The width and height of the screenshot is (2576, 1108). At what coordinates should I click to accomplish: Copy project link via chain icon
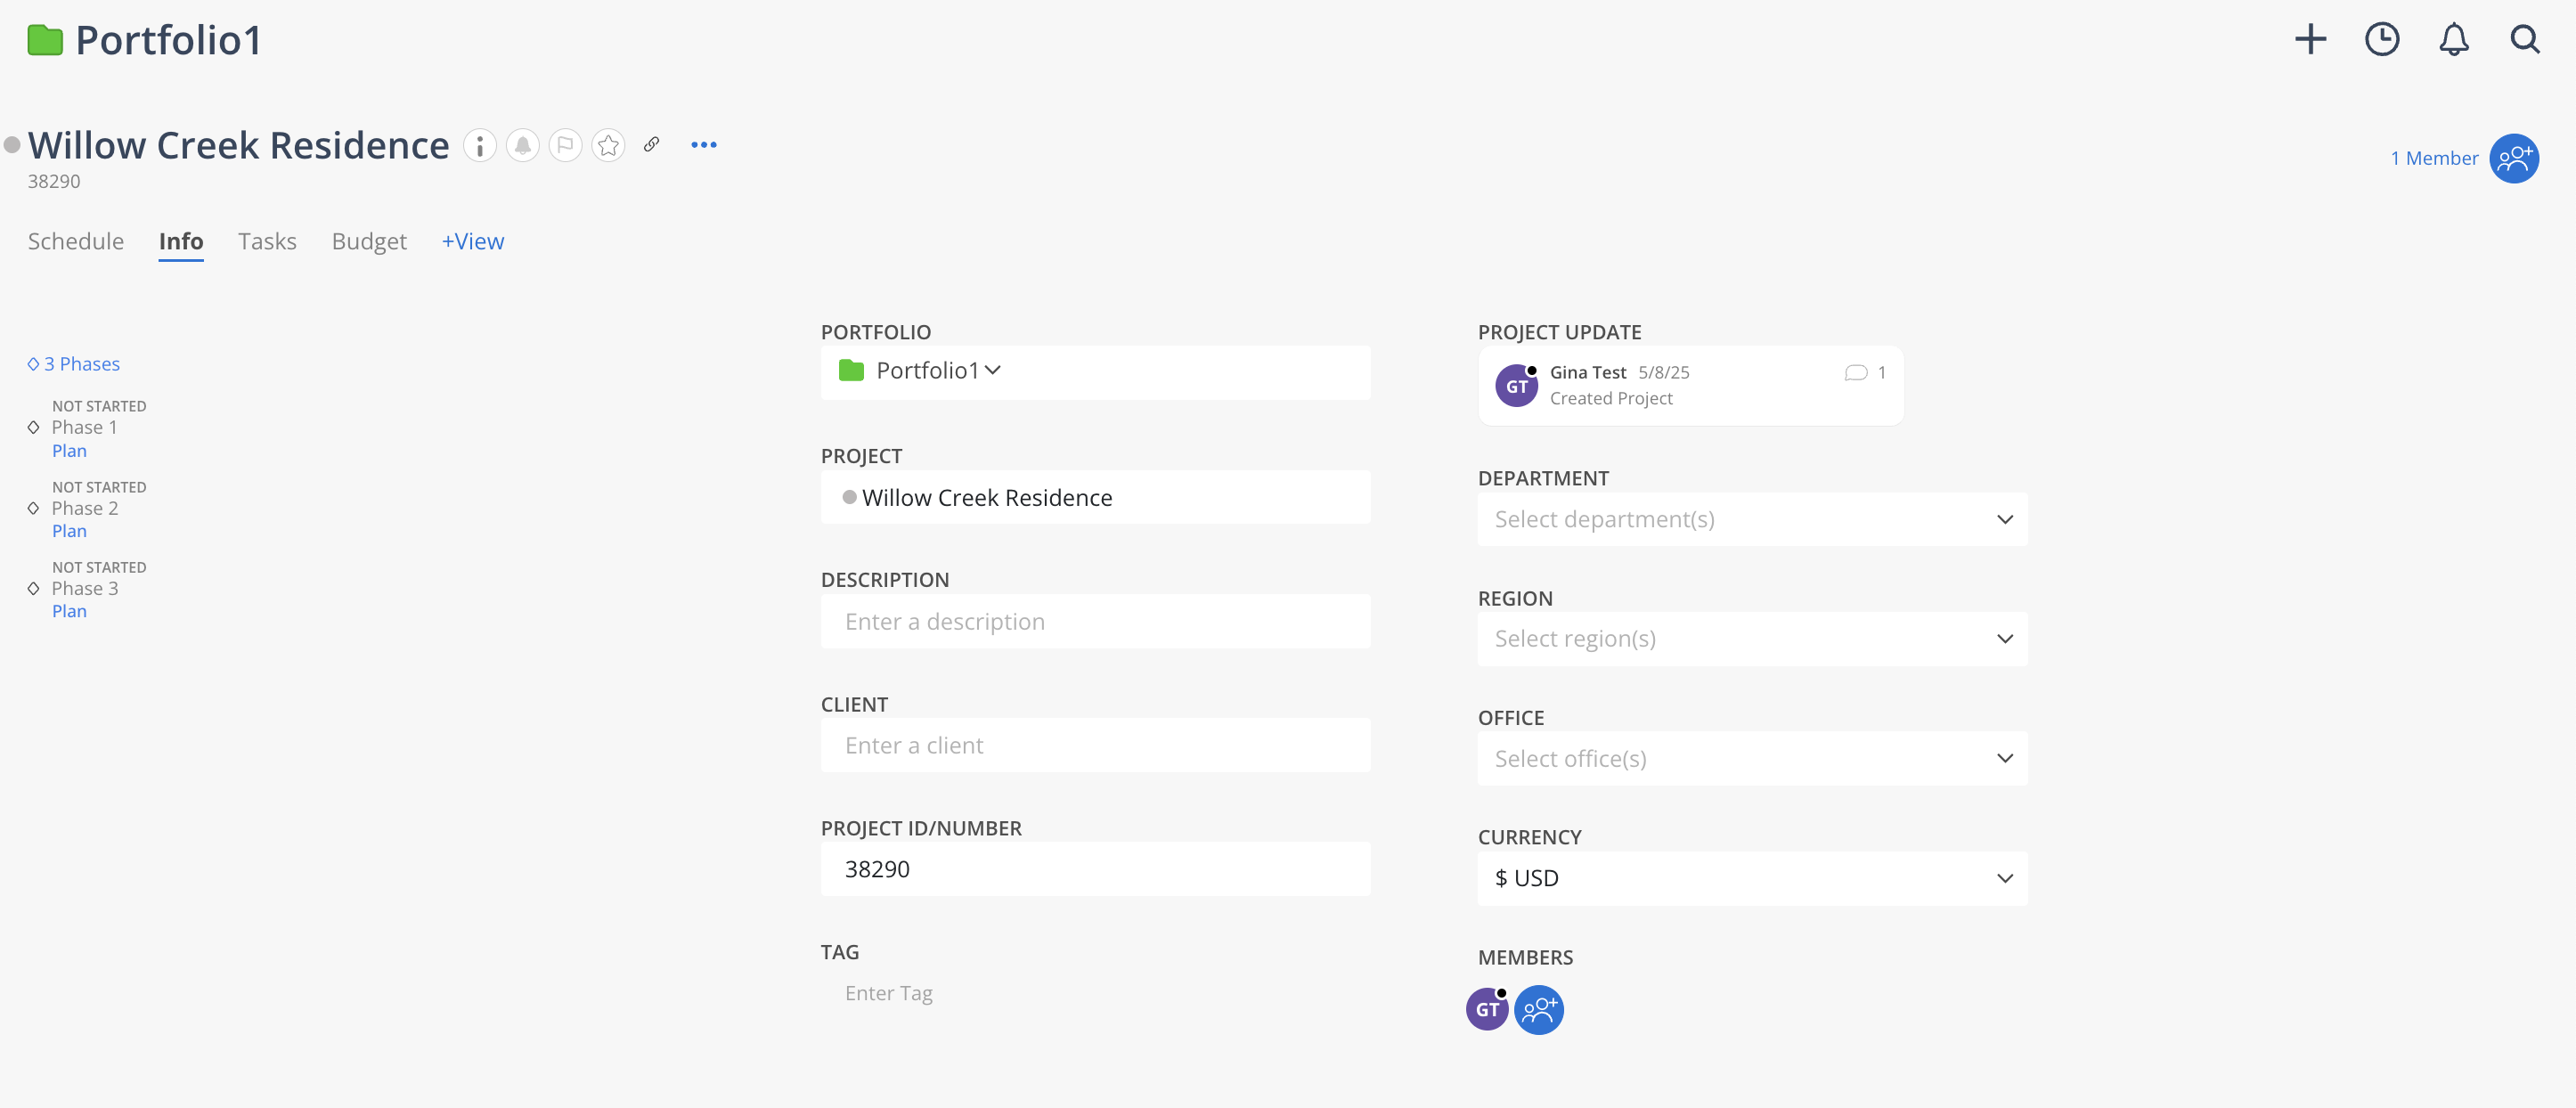(x=652, y=145)
